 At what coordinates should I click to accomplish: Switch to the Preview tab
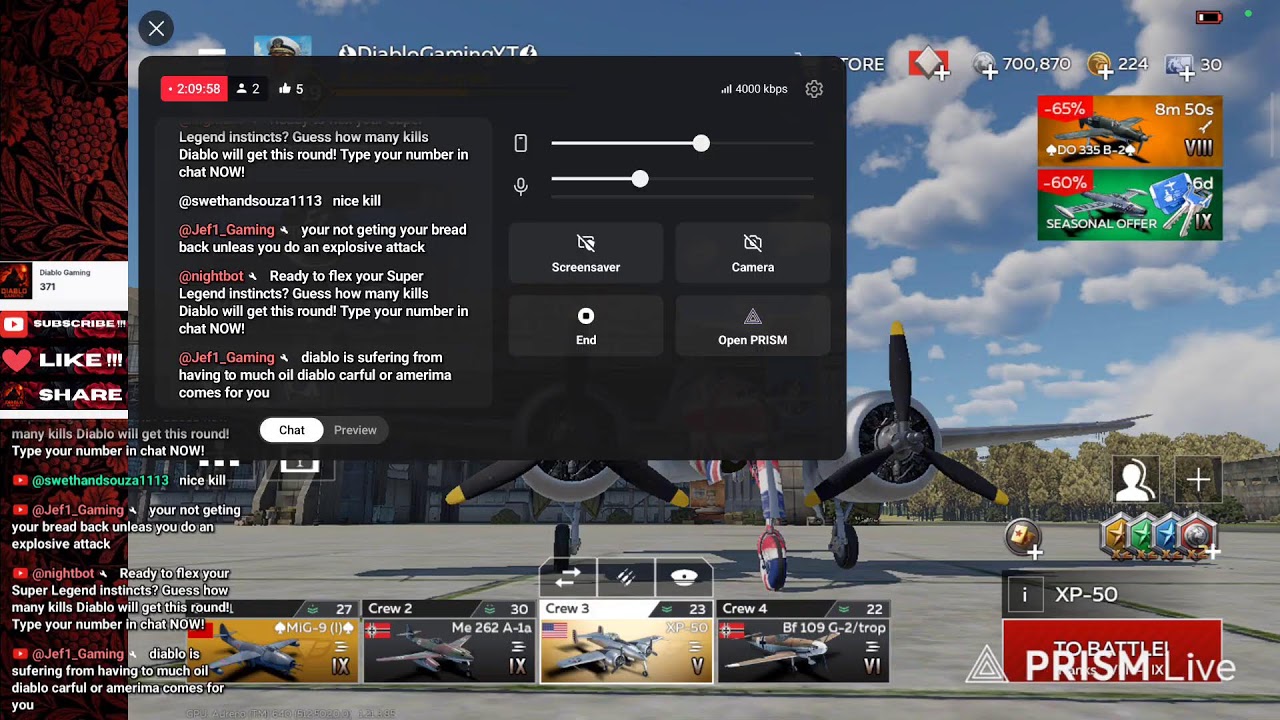coord(355,430)
